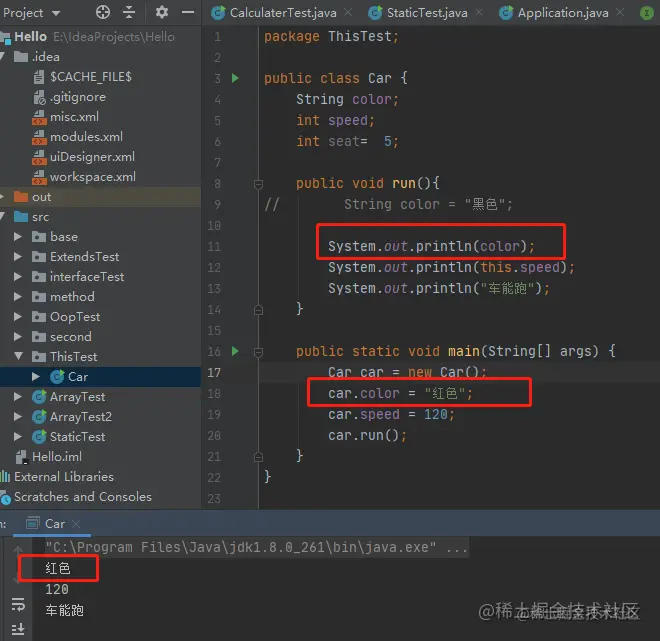Run main method via gutter arrow line 16
This screenshot has height=641, width=660.
click(235, 351)
